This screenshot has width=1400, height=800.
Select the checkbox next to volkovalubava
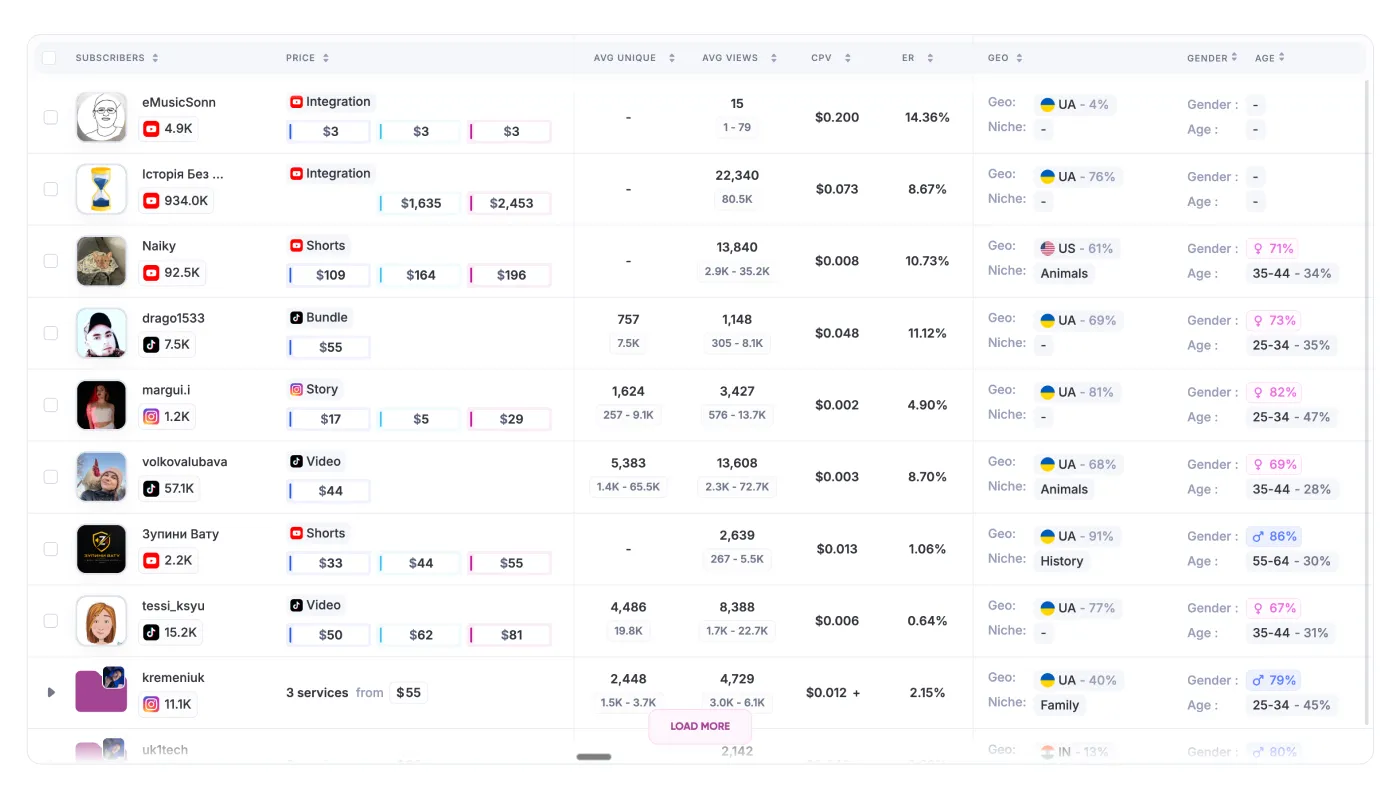[50, 477]
